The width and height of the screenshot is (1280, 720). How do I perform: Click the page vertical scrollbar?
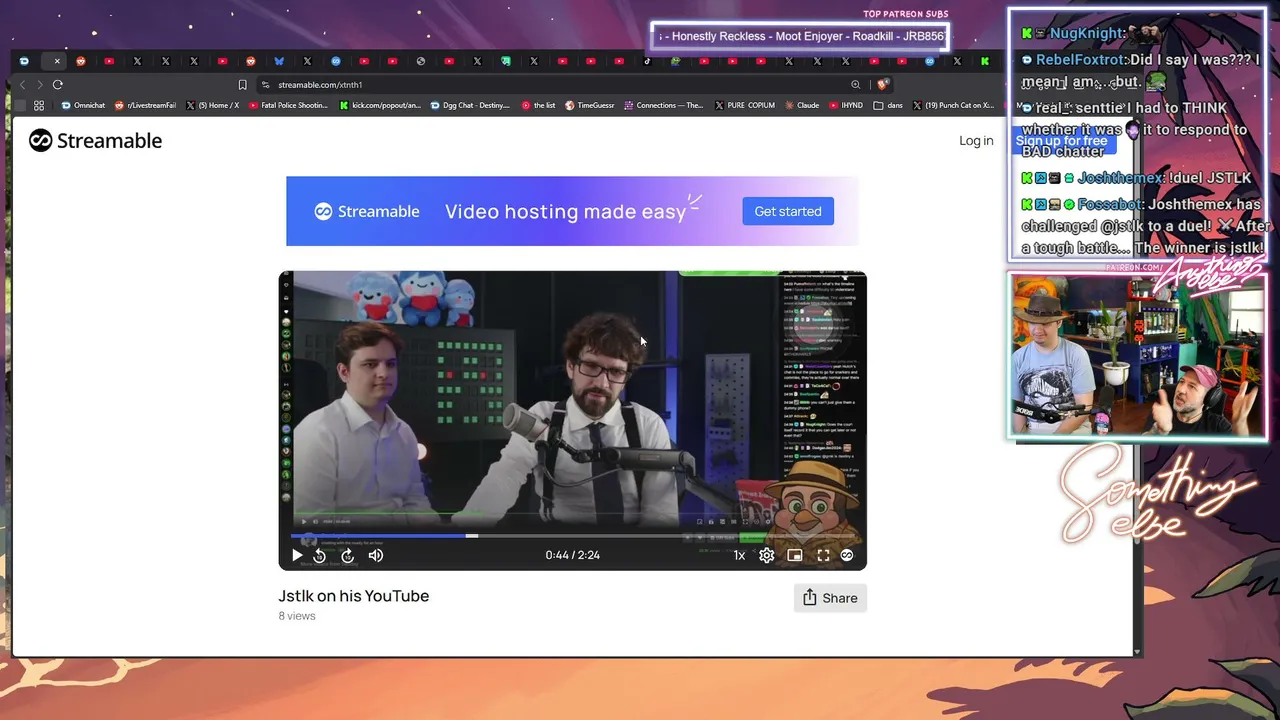tap(1138, 387)
